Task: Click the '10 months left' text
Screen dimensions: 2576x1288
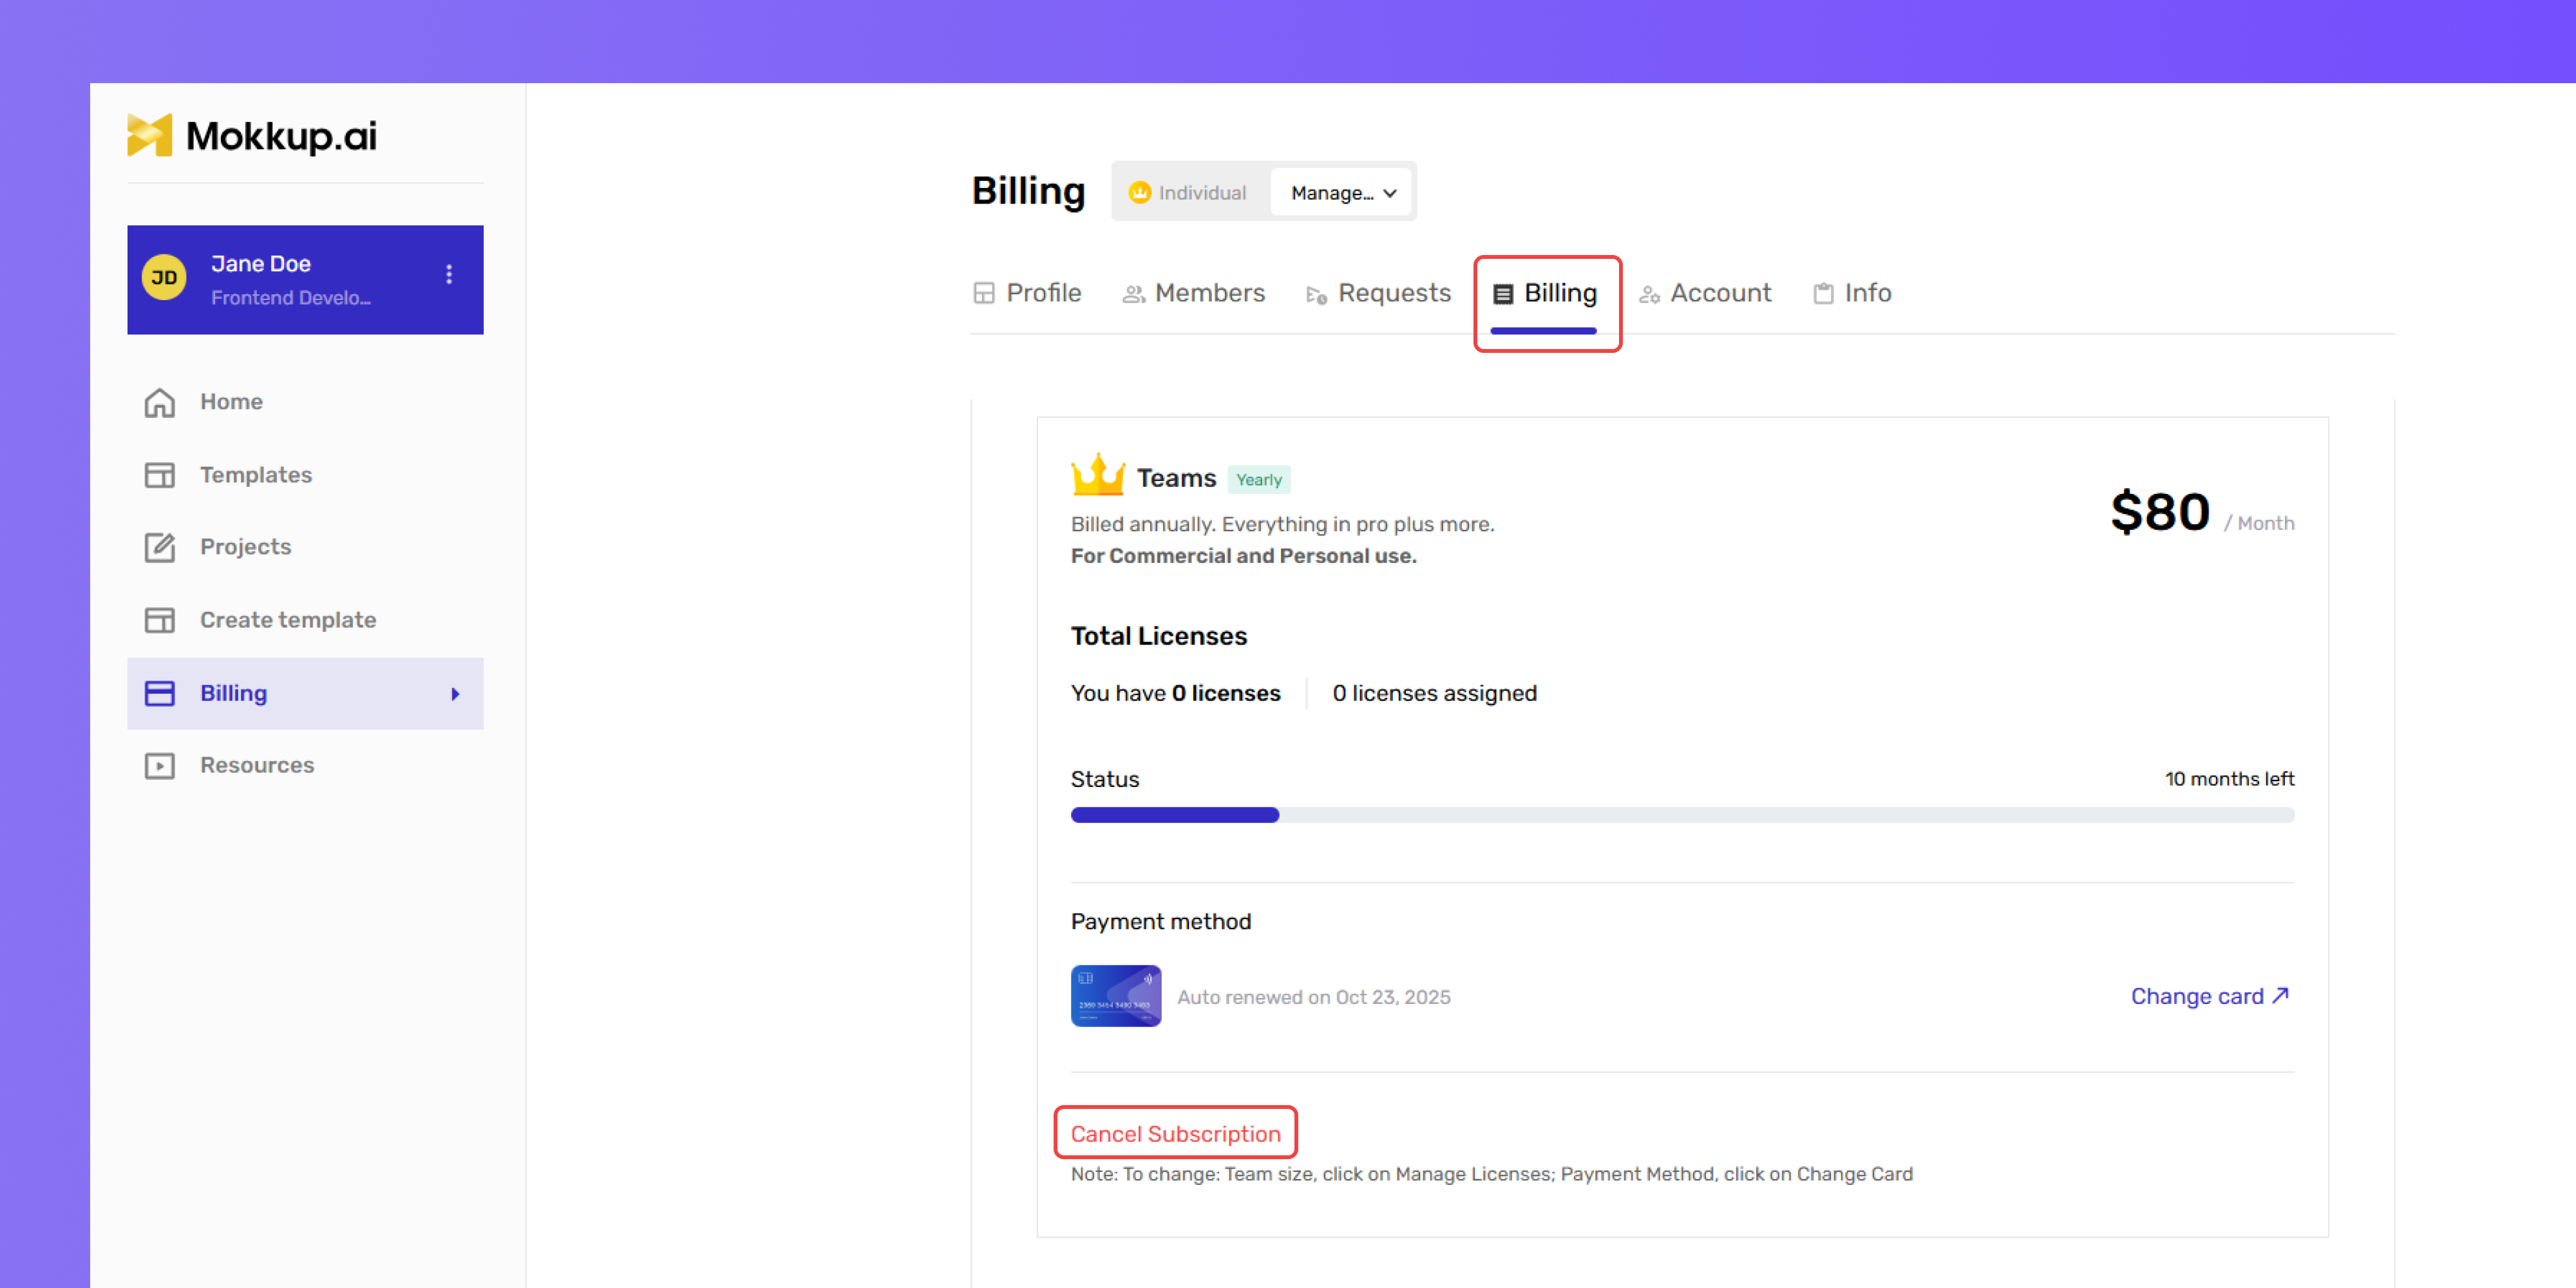Action: pos(2229,779)
